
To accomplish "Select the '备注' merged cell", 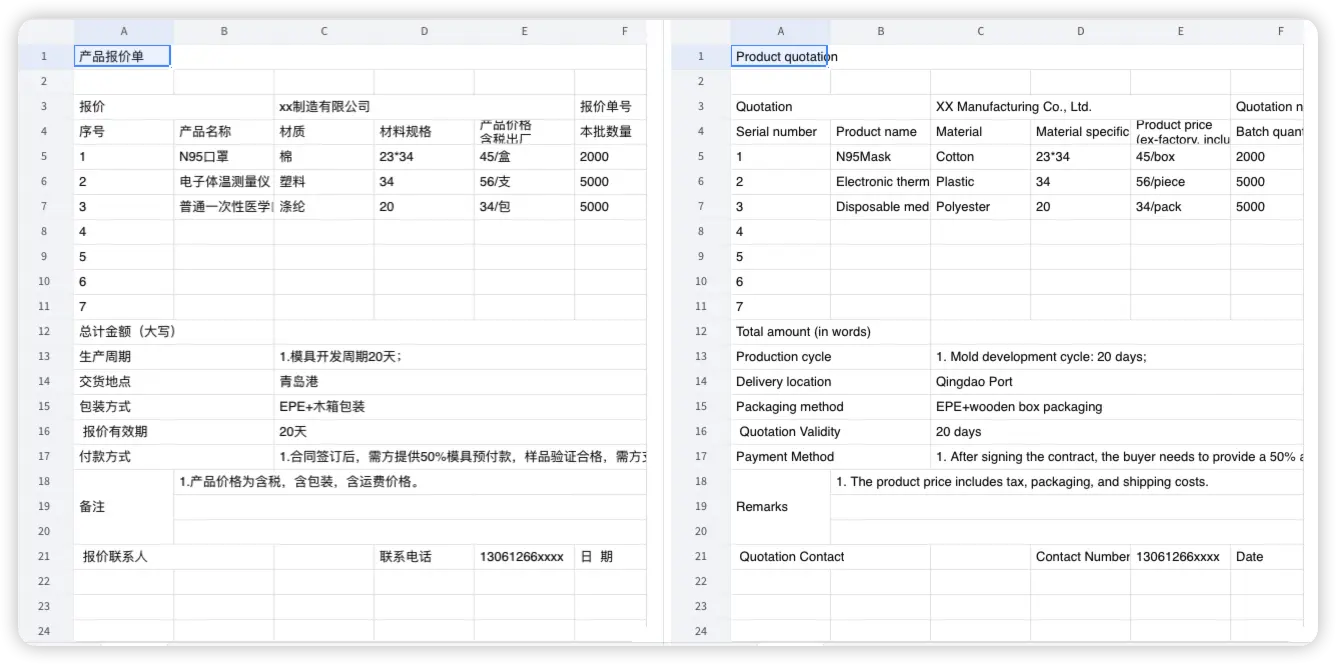I will pos(124,506).
